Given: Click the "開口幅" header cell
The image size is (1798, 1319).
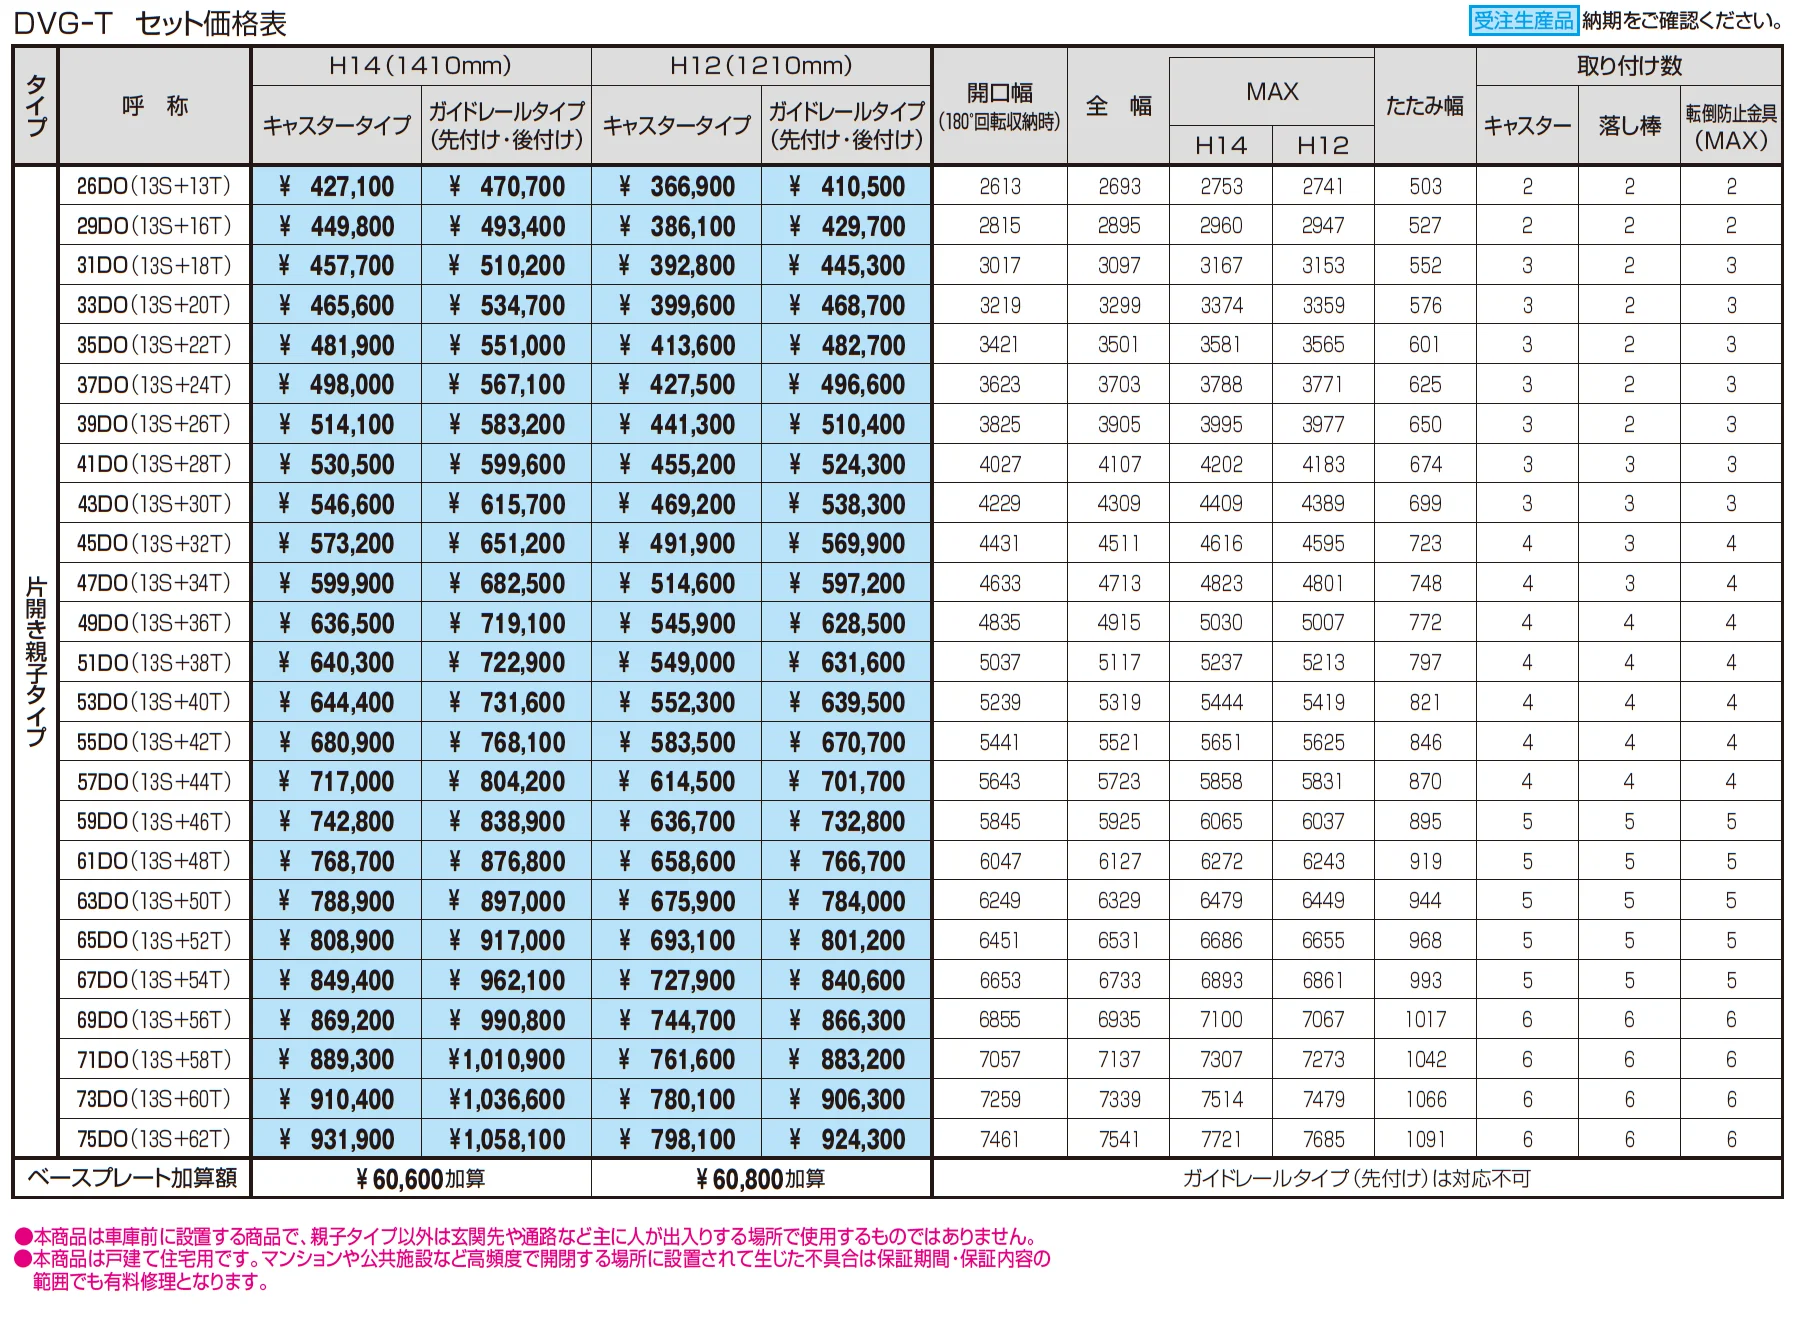Looking at the screenshot, I should point(1000,106).
